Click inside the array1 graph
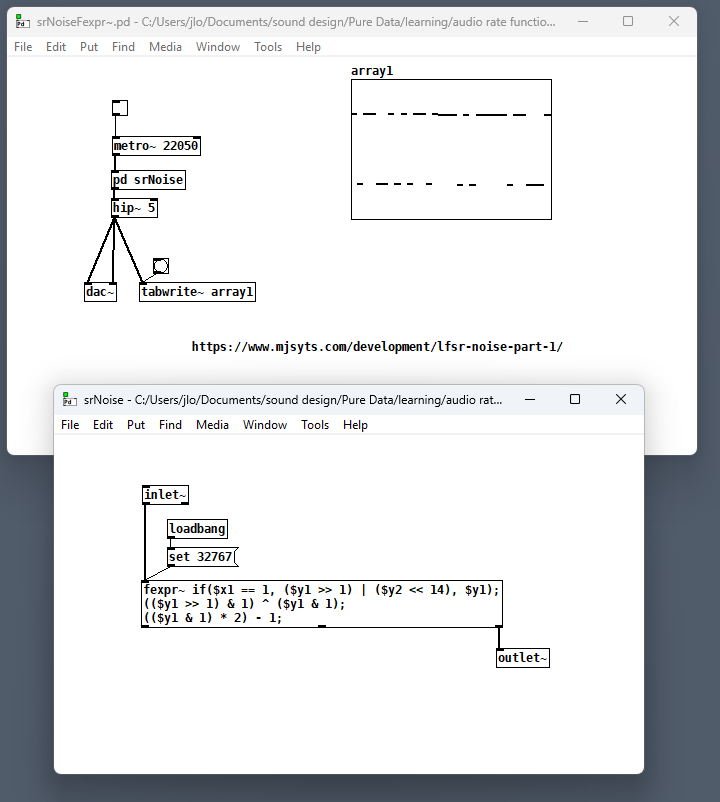 pyautogui.click(x=451, y=149)
